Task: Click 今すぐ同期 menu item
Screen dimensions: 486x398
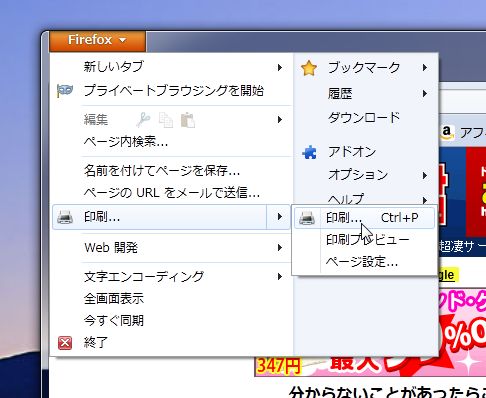Action: pyautogui.click(x=114, y=320)
